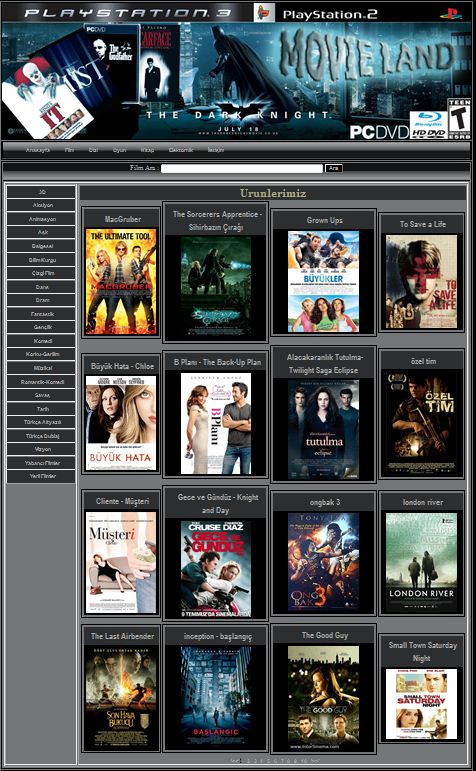The height and width of the screenshot is (771, 476).
Task: Click the Blu-ray HD DVD badge
Action: pos(428,124)
